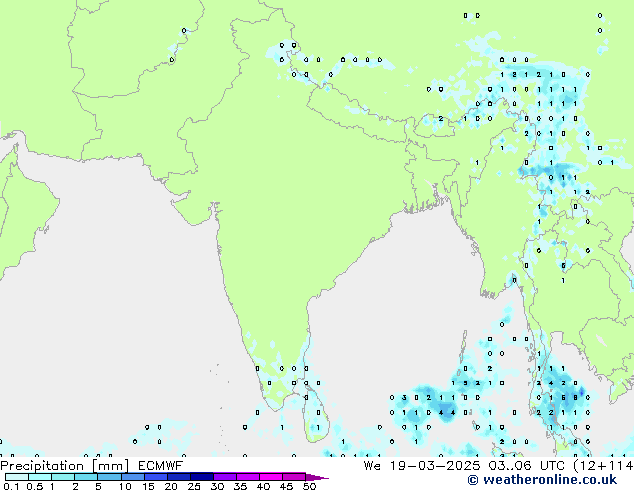Select the 1–2 mm legend swatch
Screen dimensions: 634x490
point(63,477)
